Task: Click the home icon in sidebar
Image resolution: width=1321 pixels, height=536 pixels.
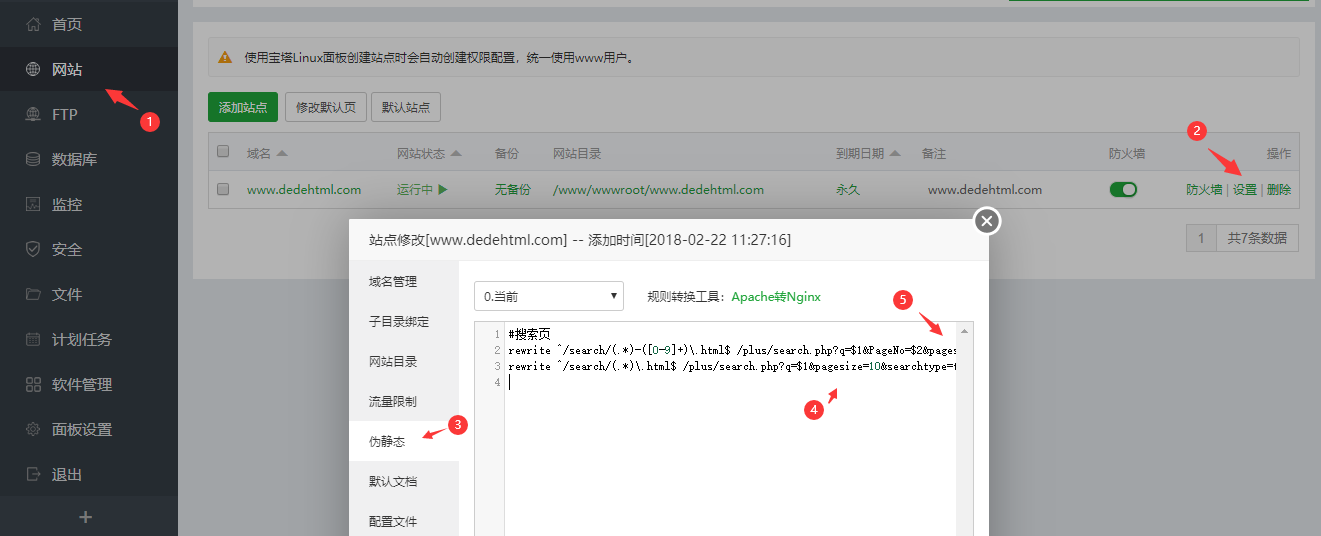Action: coord(33,24)
